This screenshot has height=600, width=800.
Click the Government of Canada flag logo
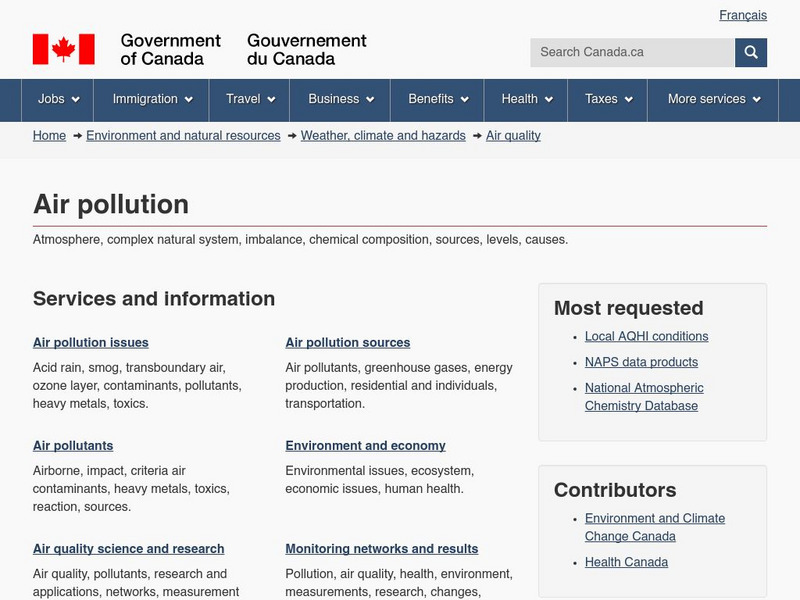coord(63,49)
